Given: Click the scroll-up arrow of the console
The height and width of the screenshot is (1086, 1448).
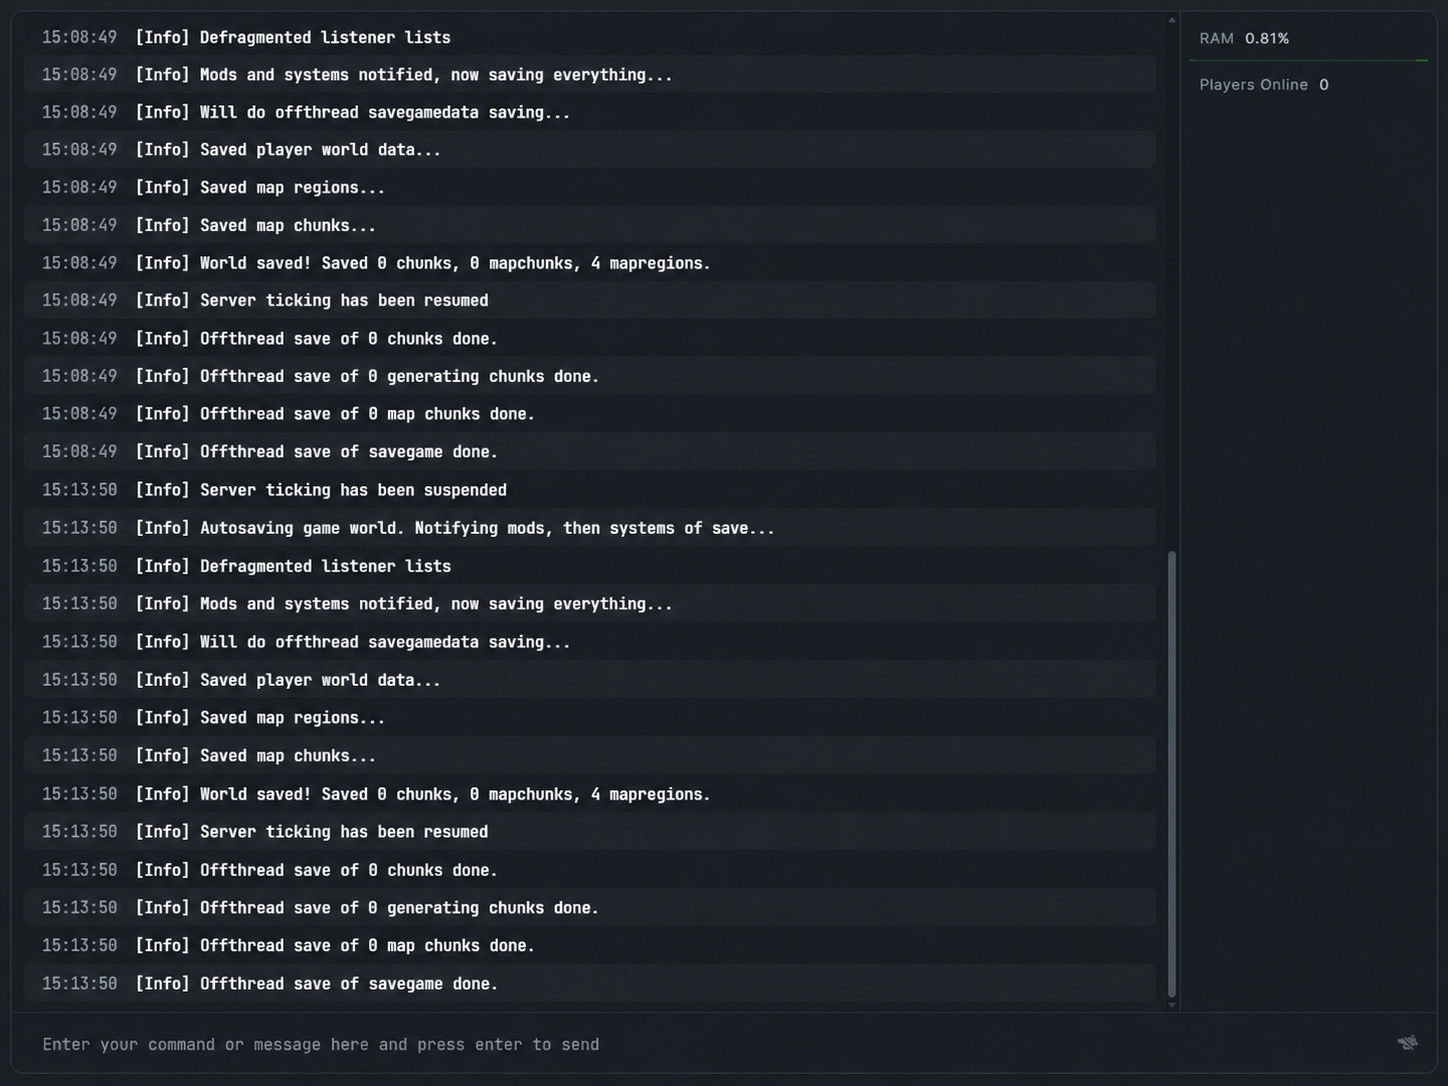Looking at the screenshot, I should click(x=1171, y=20).
